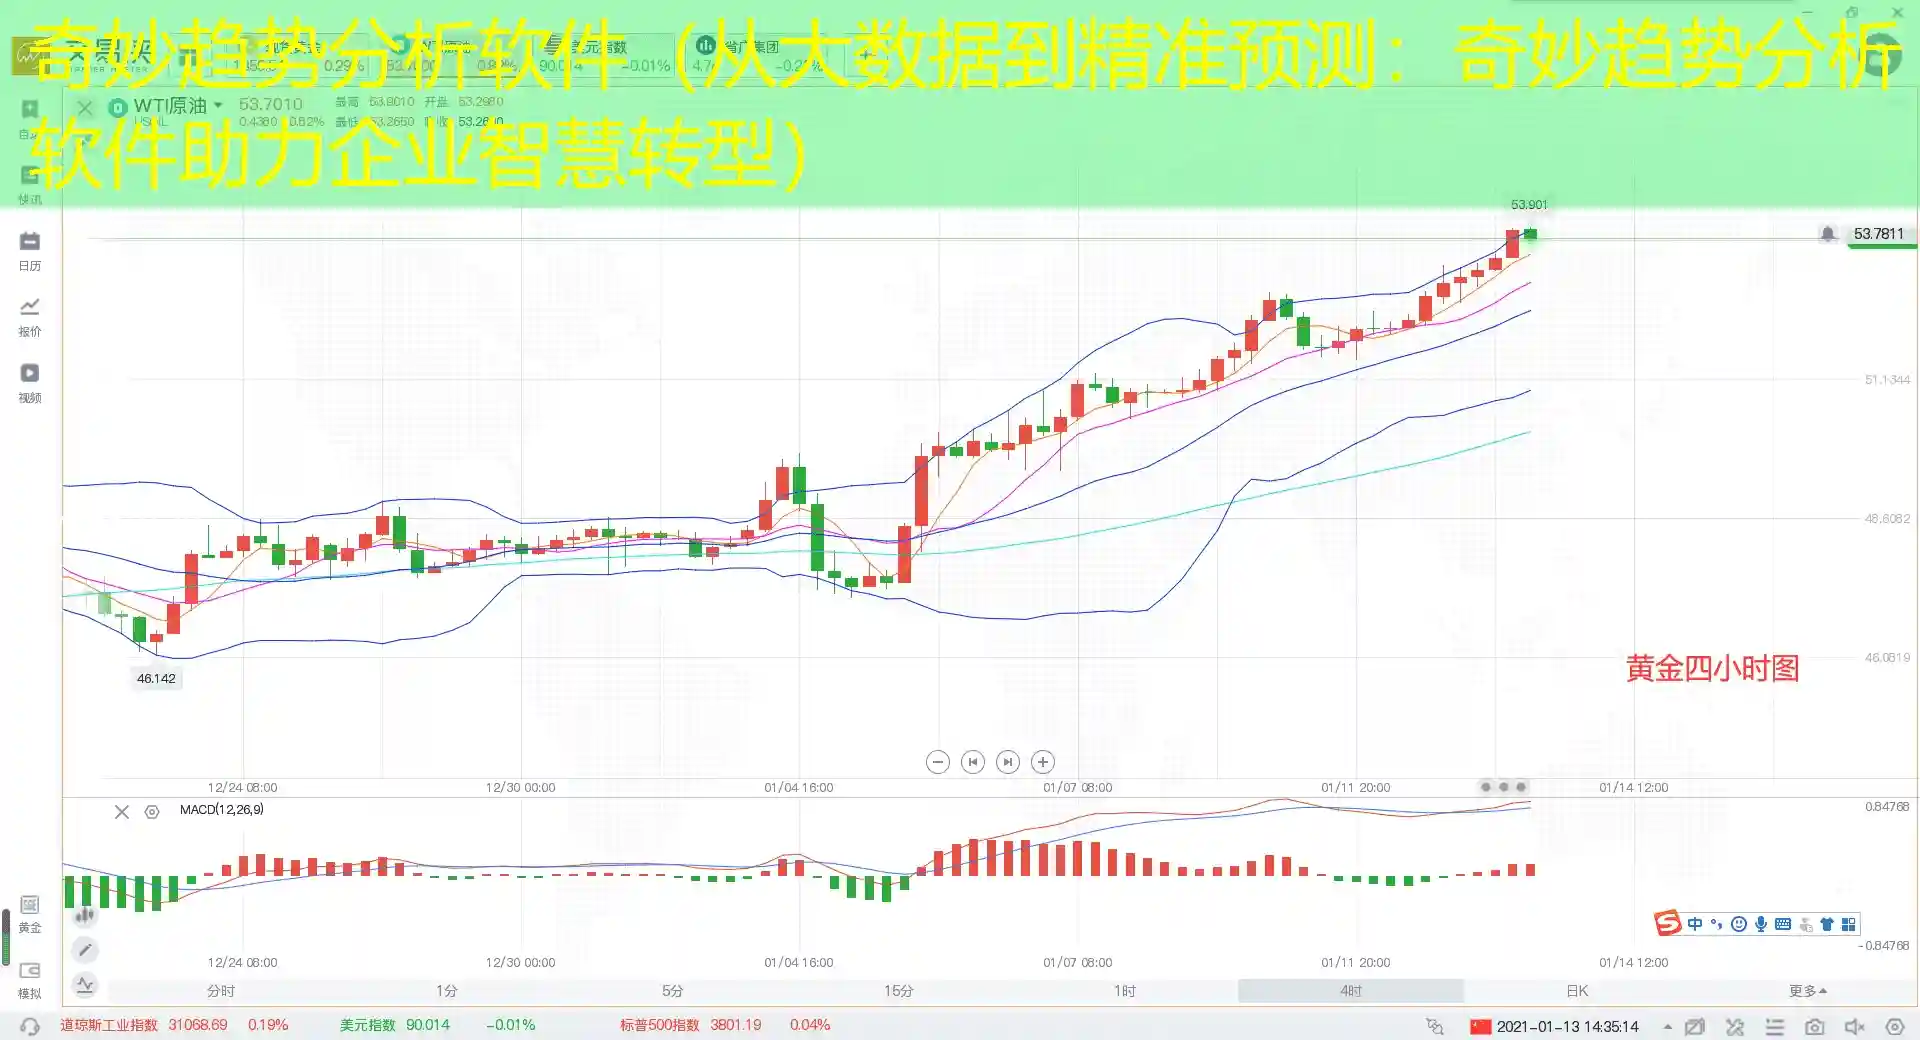Select the pencil drawing tool
The width and height of the screenshot is (1920, 1040).
coord(85,950)
